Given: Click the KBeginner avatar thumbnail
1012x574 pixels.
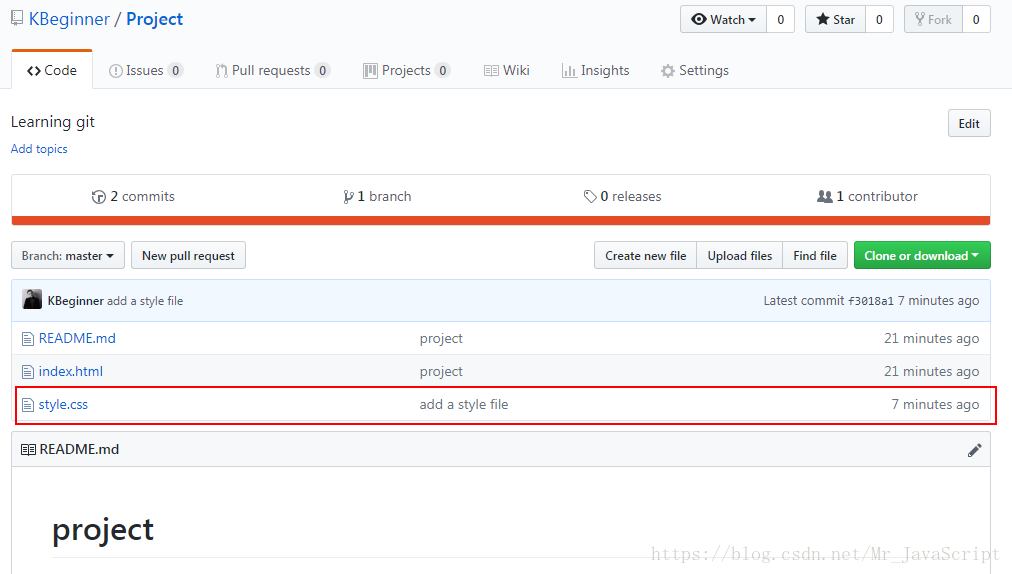Looking at the screenshot, I should pyautogui.click(x=32, y=300).
